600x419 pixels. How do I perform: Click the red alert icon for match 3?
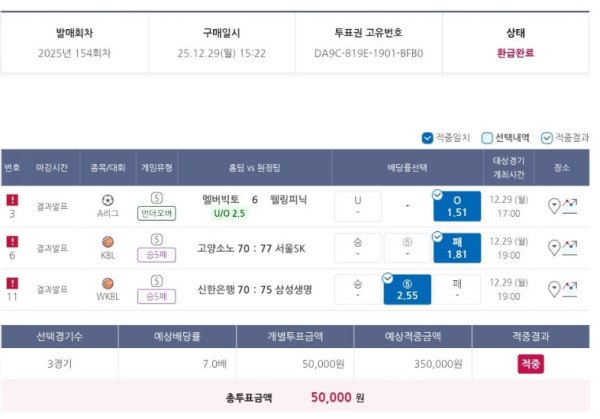point(12,200)
